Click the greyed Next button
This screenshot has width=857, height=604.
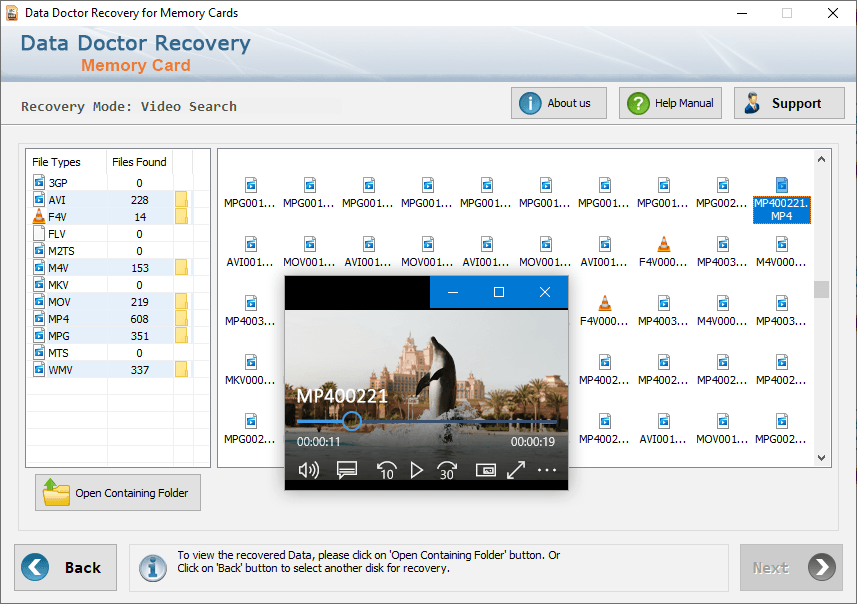(791, 567)
